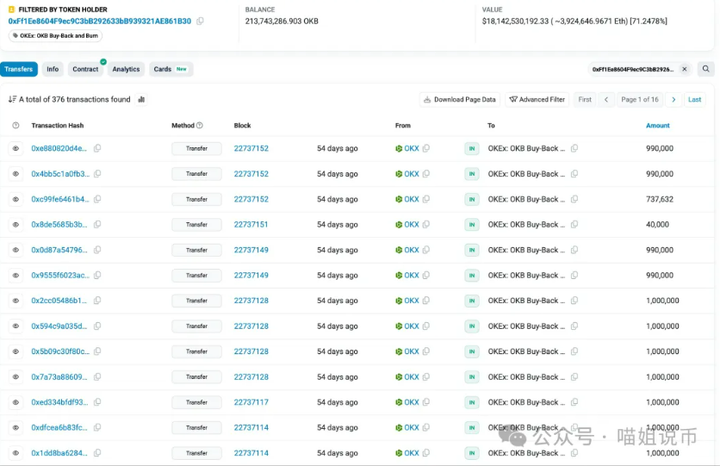Image resolution: width=720 pixels, height=466 pixels.
Task: Open the Info tab
Action: (x=52, y=69)
